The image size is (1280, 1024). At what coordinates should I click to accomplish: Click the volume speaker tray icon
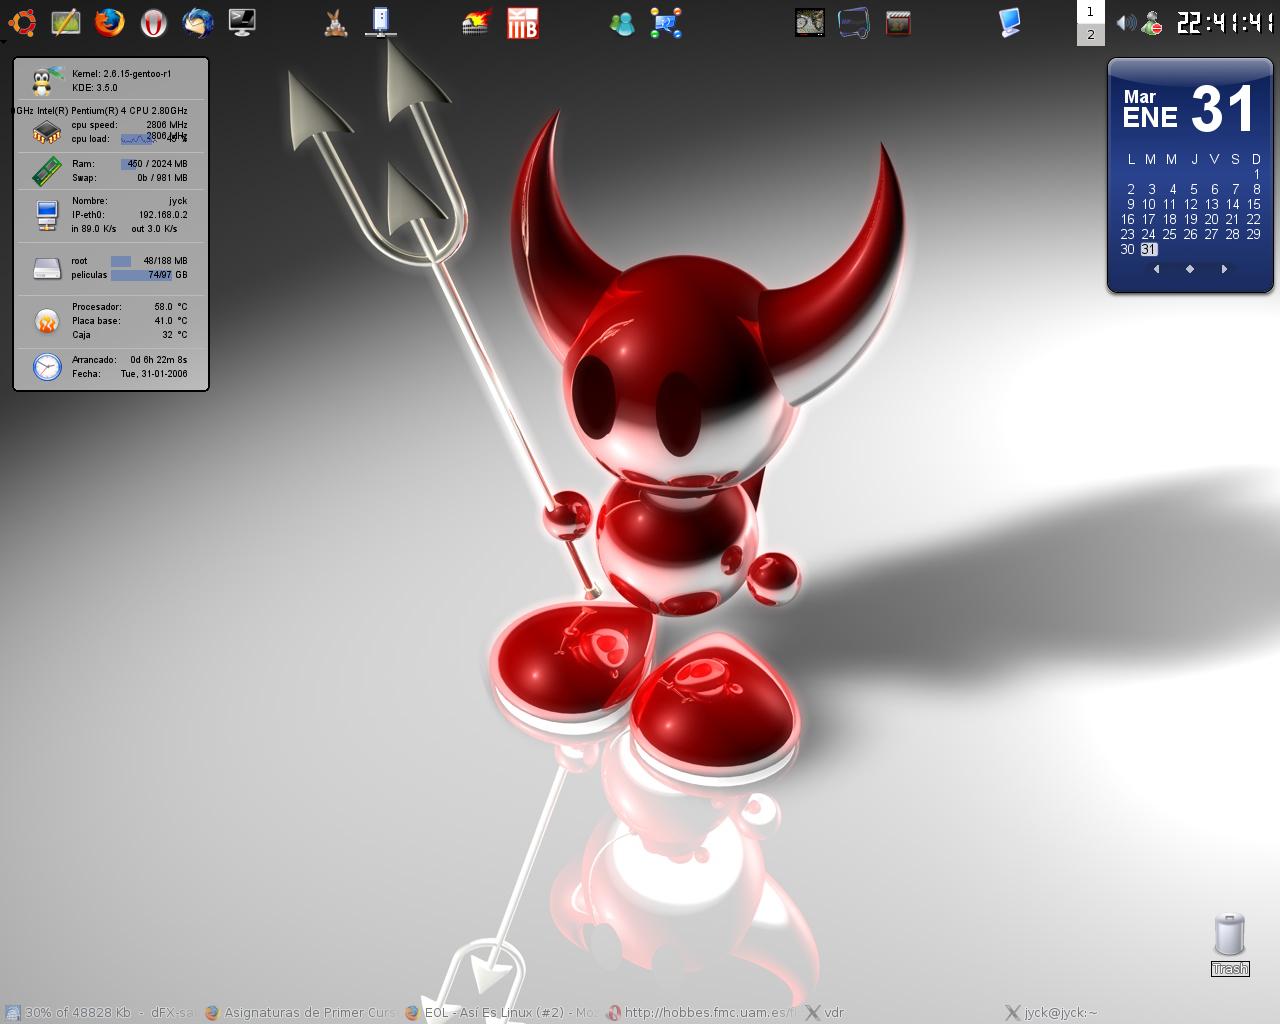point(1125,22)
